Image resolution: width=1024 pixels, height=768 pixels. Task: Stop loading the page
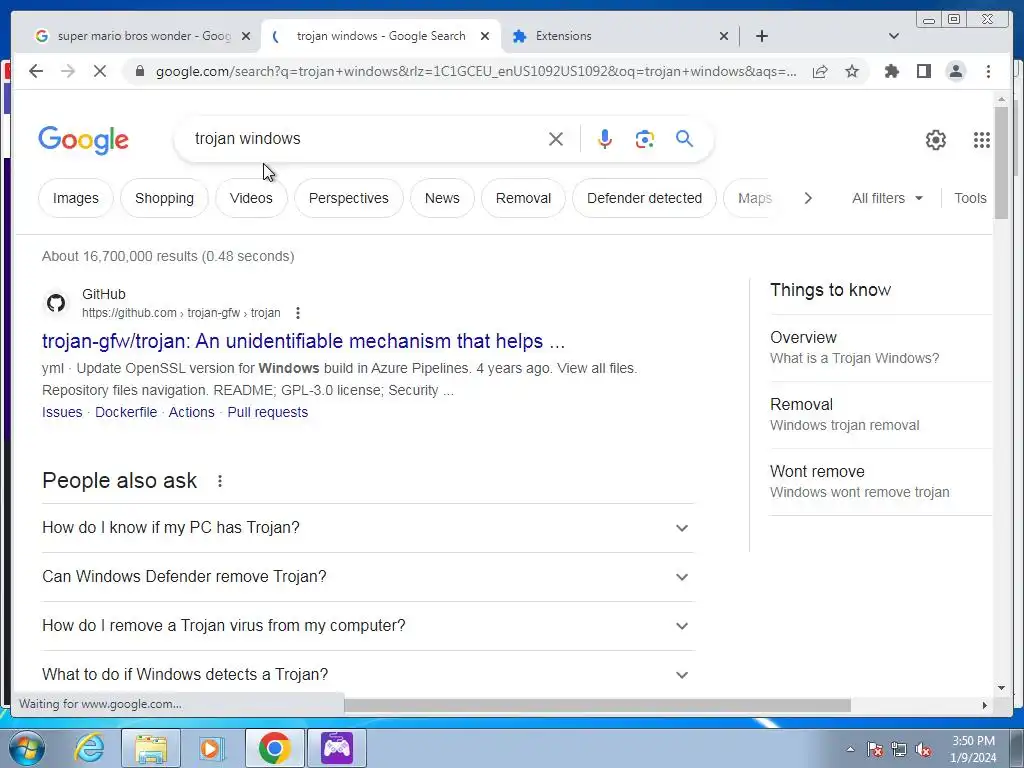click(x=100, y=71)
